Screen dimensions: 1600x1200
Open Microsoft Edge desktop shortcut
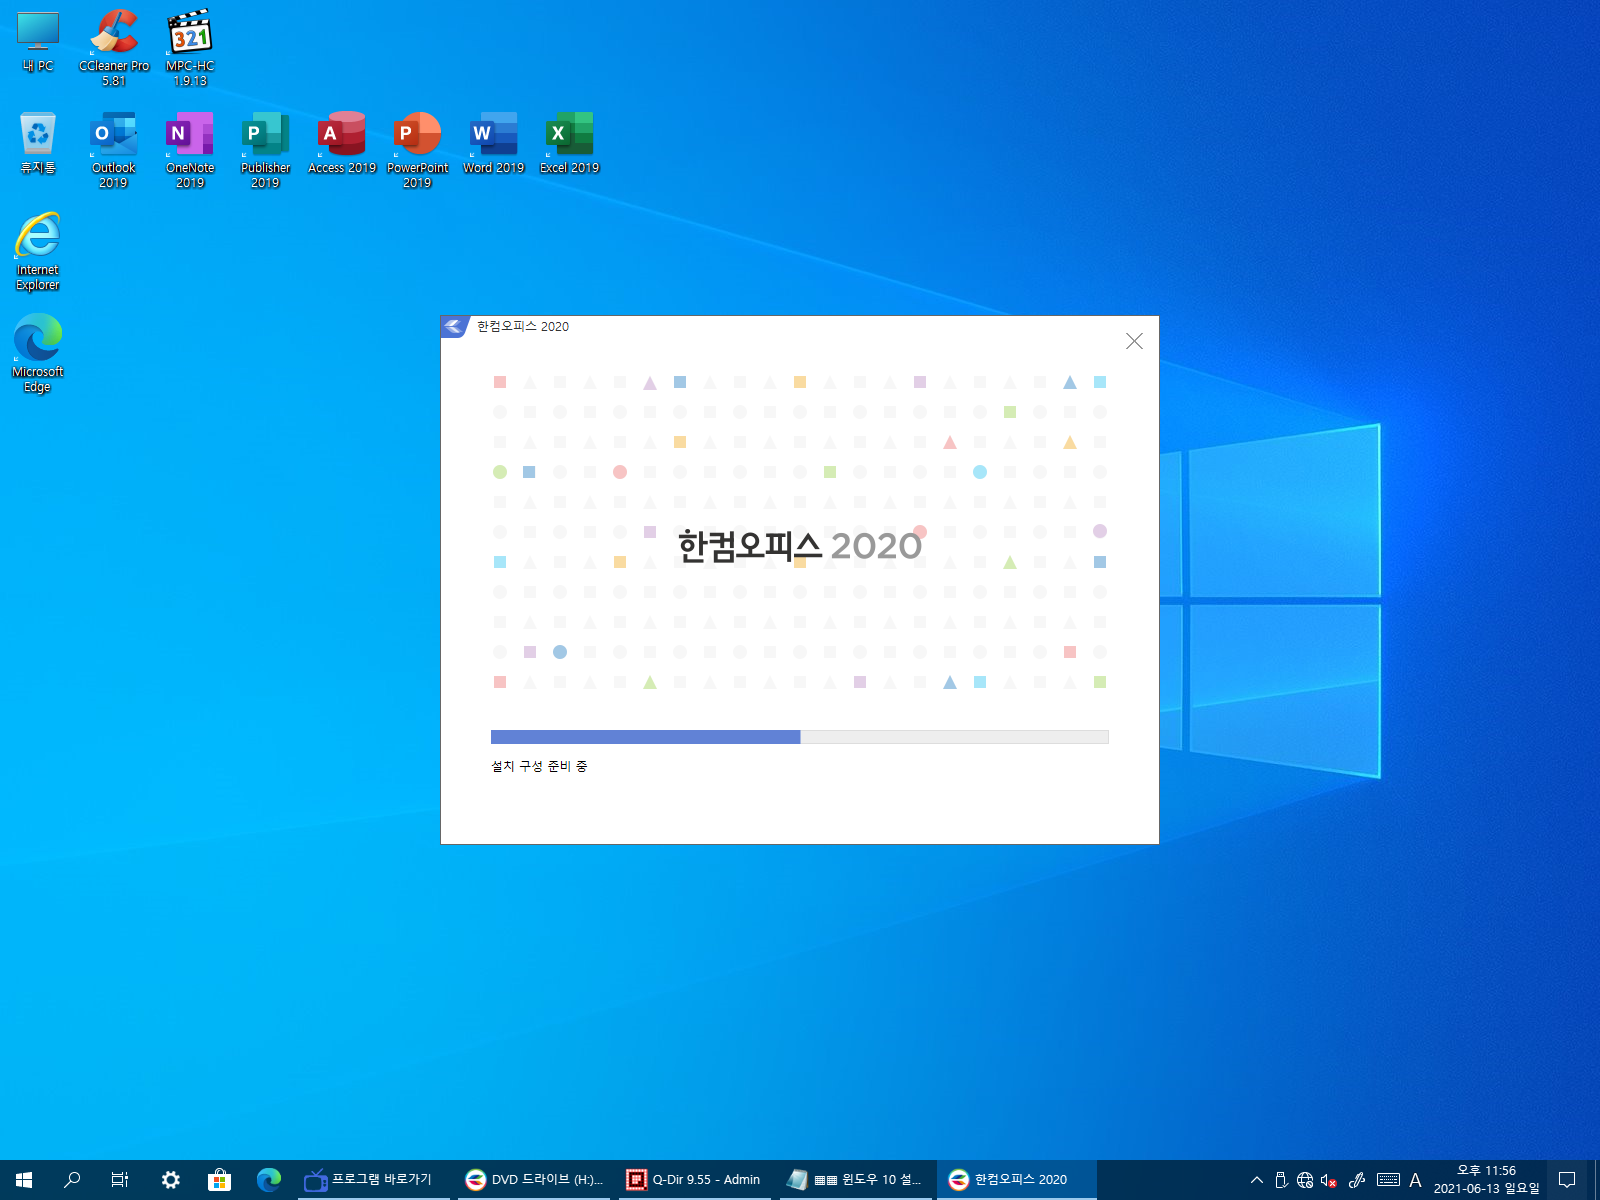pyautogui.click(x=38, y=354)
